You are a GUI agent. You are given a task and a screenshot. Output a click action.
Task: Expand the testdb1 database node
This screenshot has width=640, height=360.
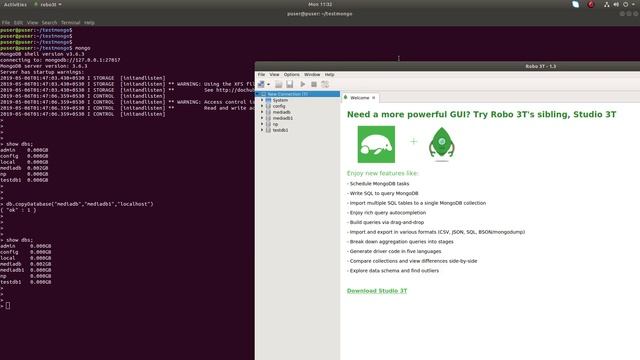click(x=262, y=130)
